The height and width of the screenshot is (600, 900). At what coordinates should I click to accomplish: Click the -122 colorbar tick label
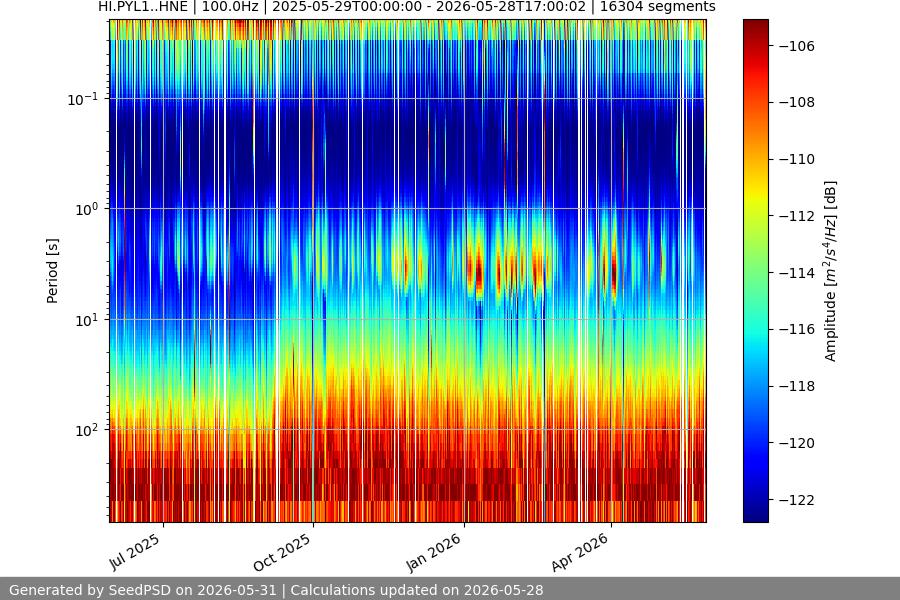click(797, 500)
